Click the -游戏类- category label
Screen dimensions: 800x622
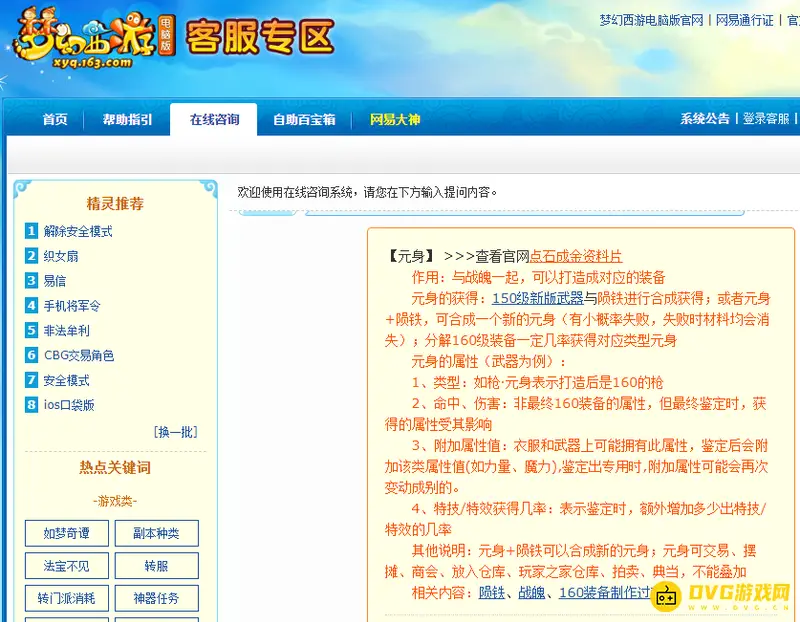(115, 501)
